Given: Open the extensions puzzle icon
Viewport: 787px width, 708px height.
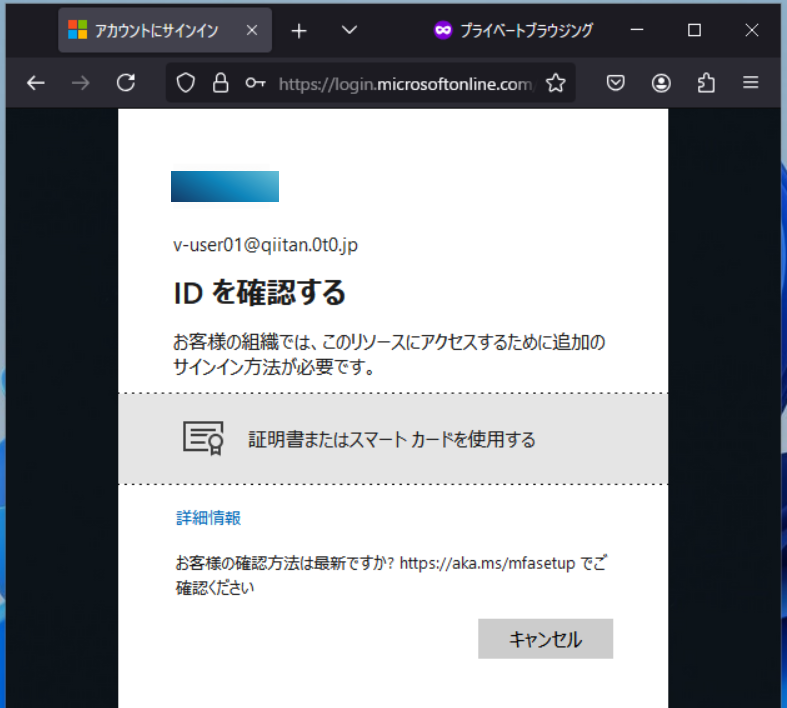Looking at the screenshot, I should click(706, 83).
